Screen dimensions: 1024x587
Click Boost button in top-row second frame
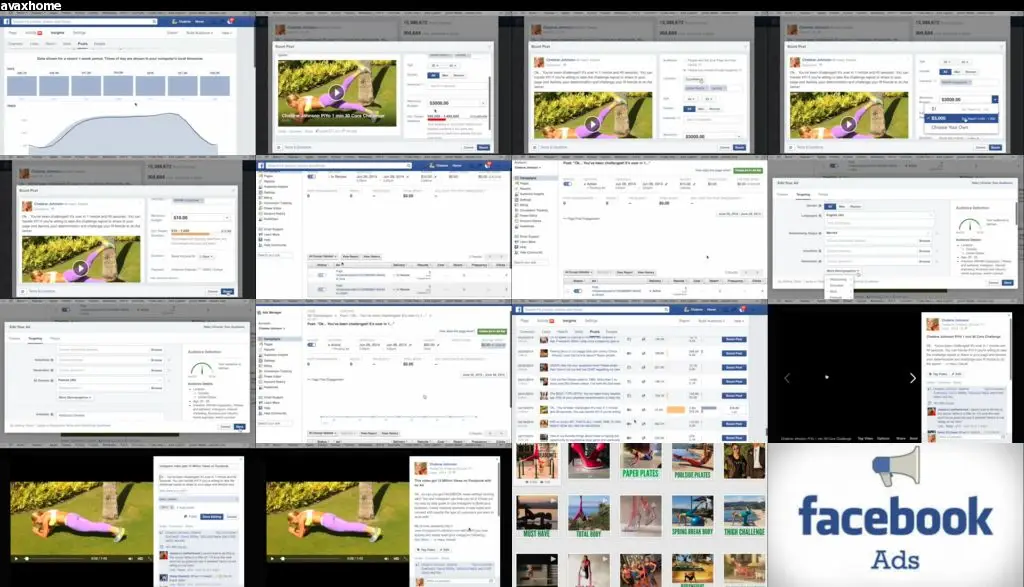click(x=483, y=148)
